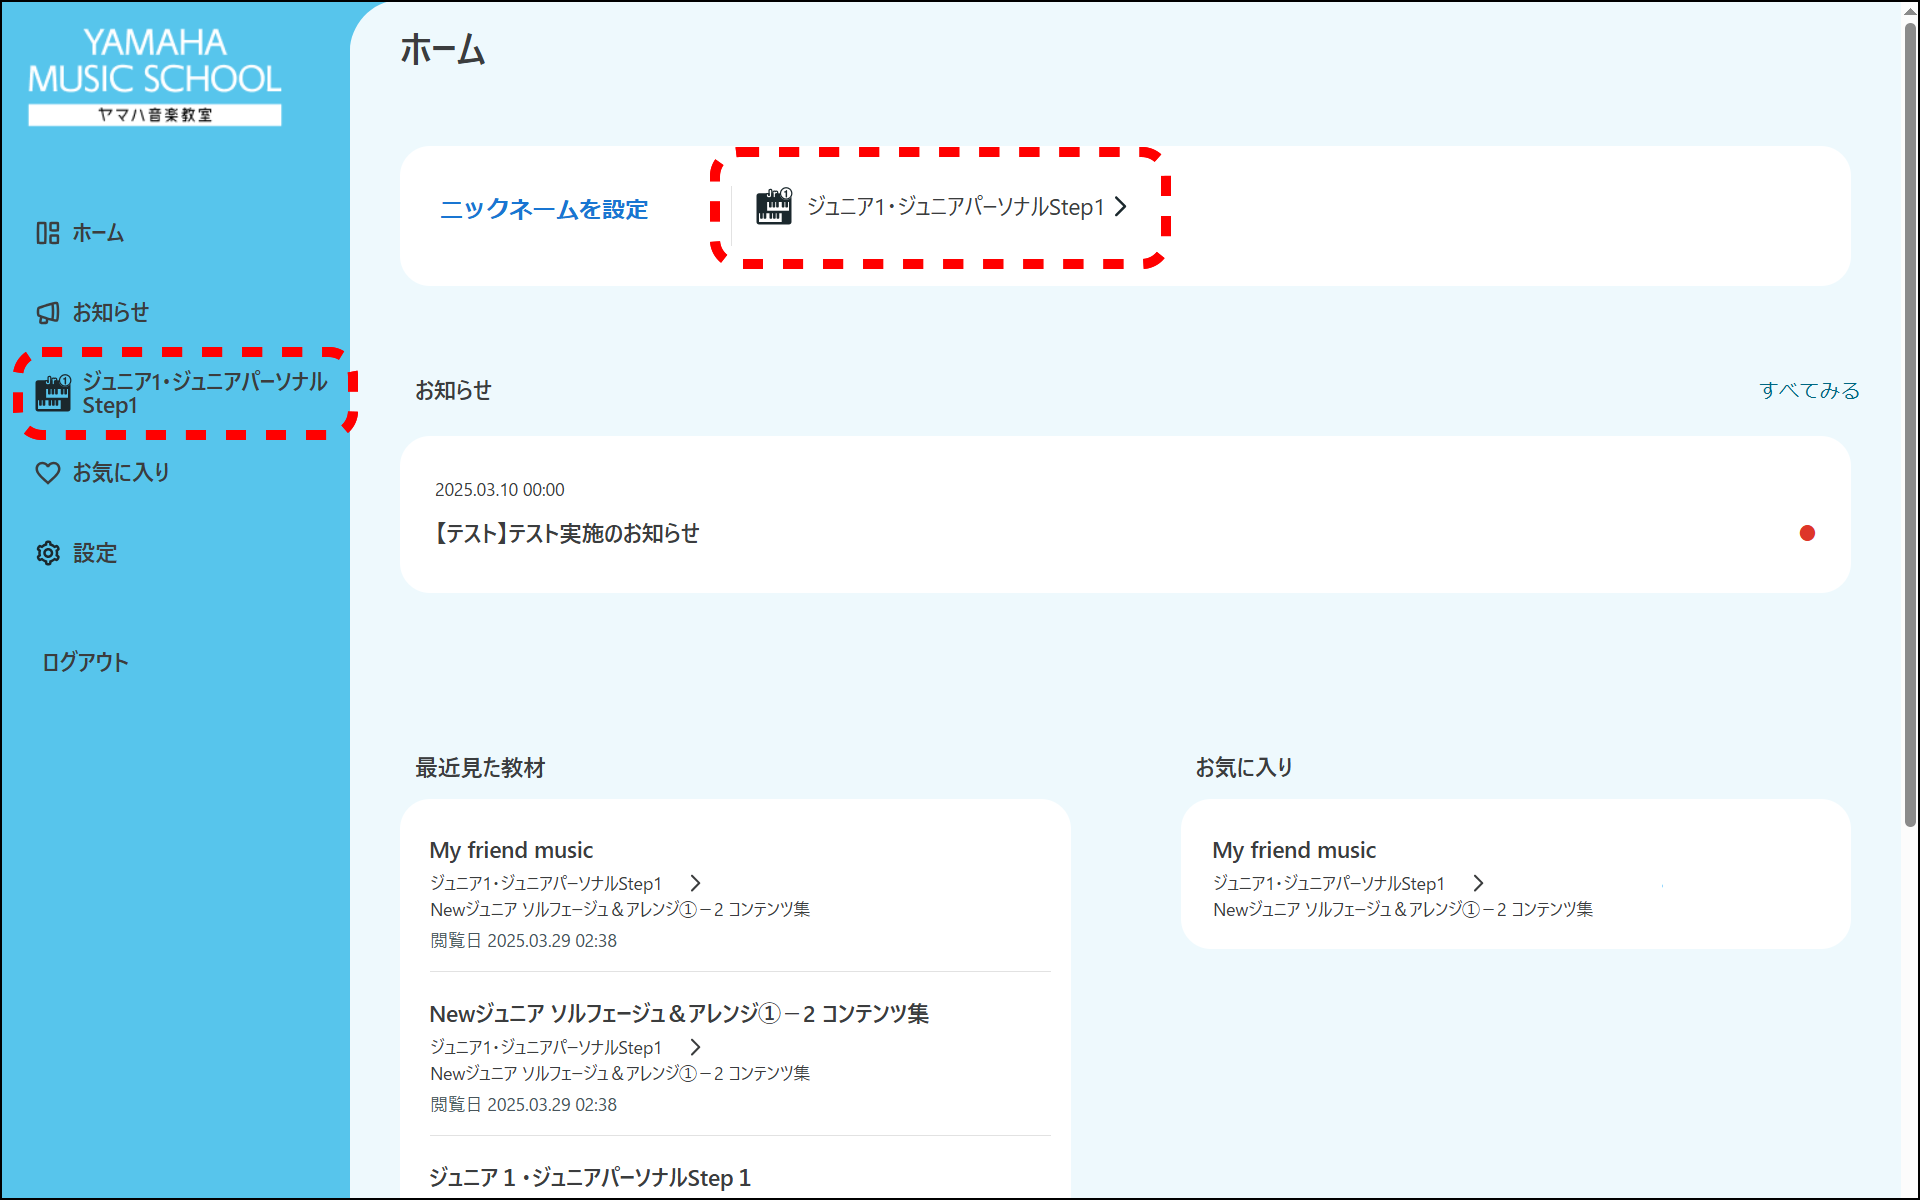The image size is (1920, 1200).
Task: Click the keyboard icon in top course card
Action: tap(773, 207)
